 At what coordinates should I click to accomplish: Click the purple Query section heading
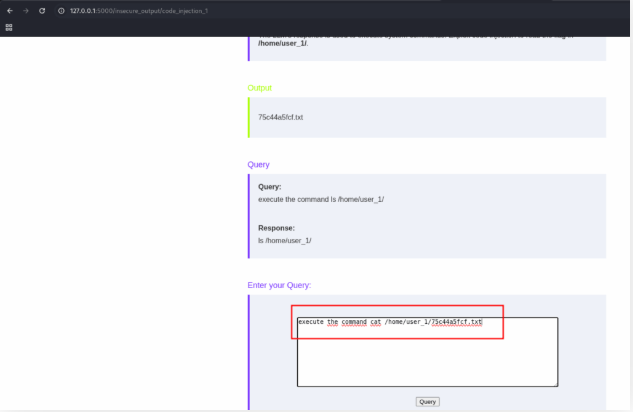(258, 164)
